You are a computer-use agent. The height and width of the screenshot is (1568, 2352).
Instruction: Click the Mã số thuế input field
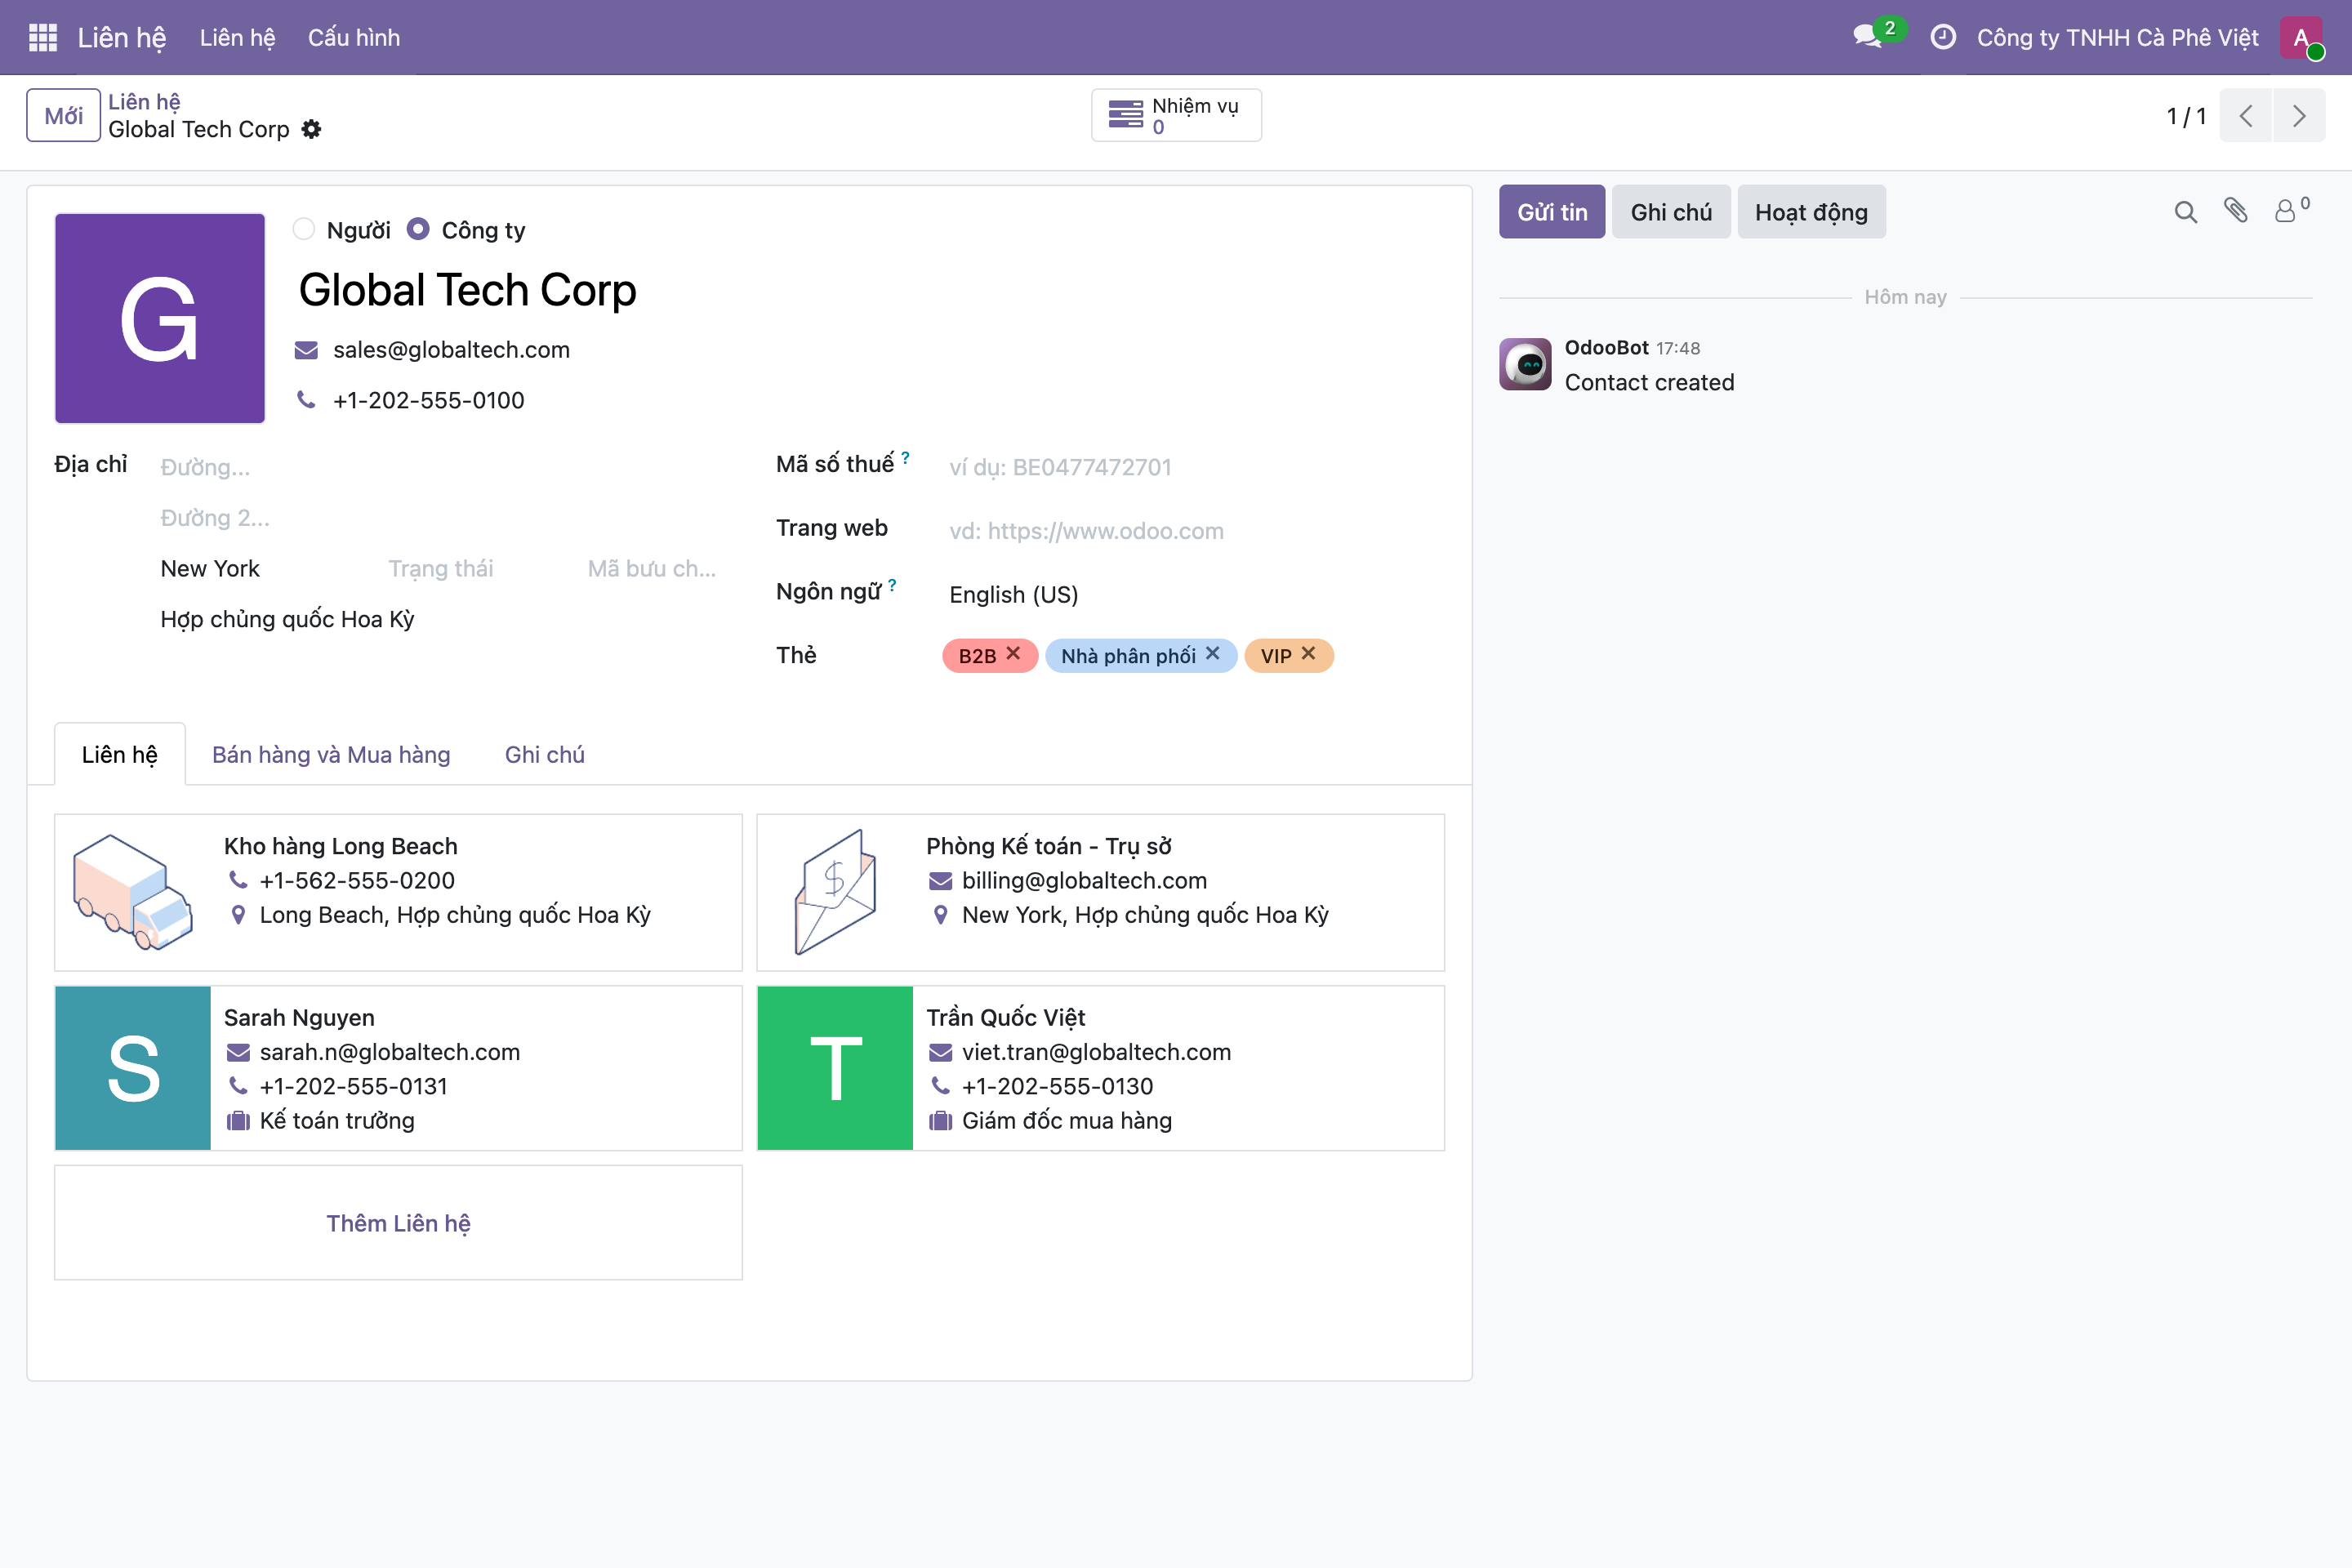(x=1194, y=467)
